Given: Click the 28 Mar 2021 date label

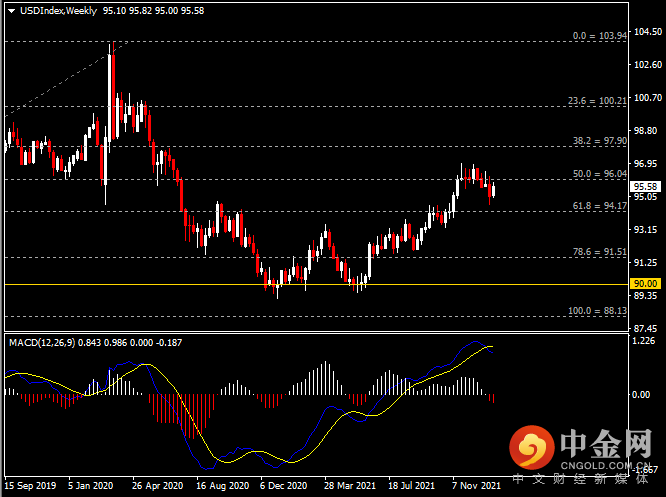Looking at the screenshot, I should (350, 486).
